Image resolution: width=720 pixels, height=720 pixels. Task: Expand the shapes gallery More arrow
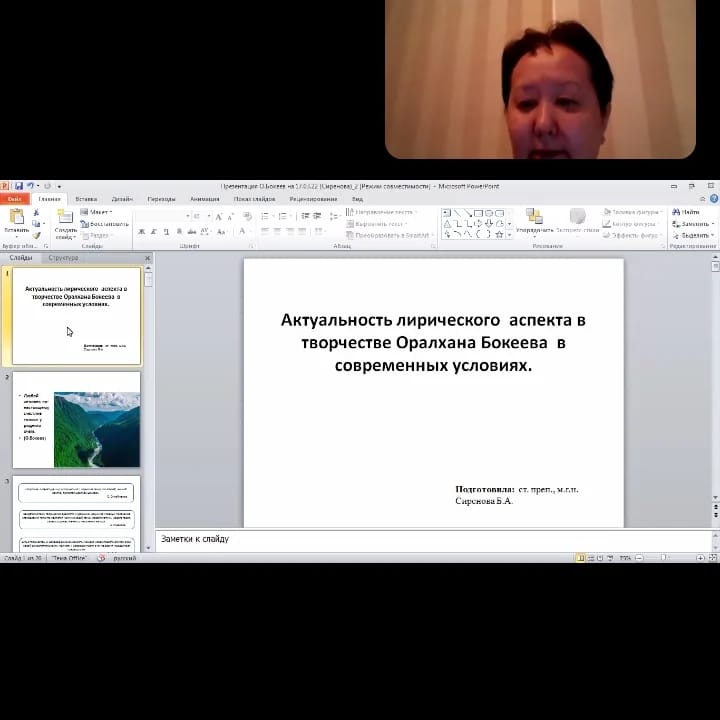pos(509,235)
